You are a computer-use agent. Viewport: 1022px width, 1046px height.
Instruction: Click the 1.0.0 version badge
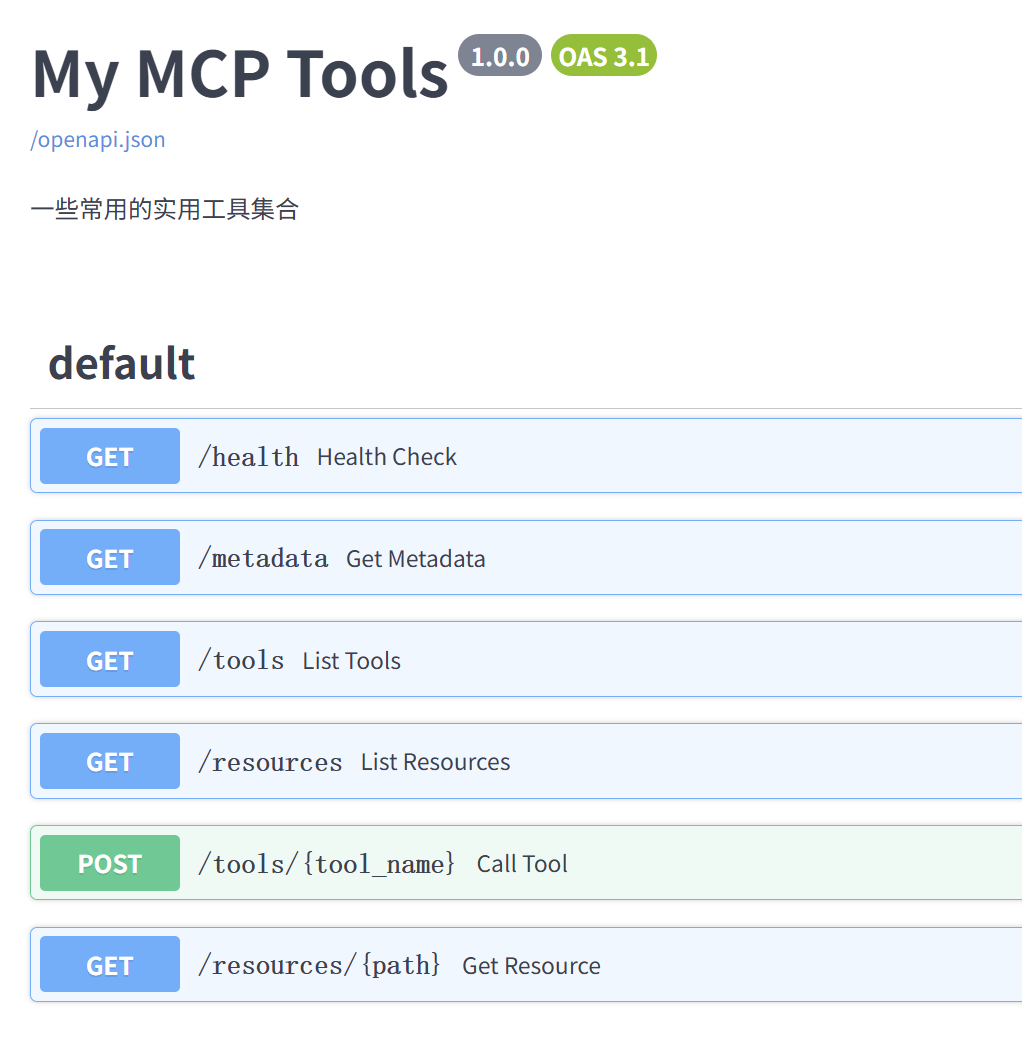(x=500, y=56)
